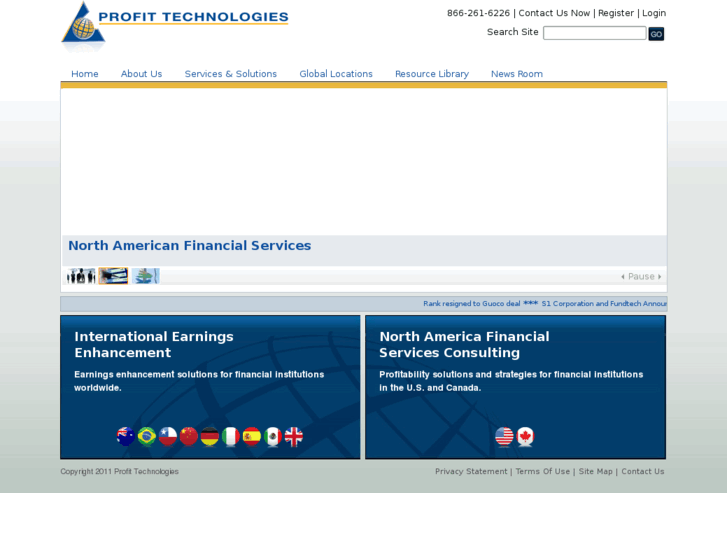727x545 pixels.
Task: Click the Contact Us footer link
Action: tap(643, 471)
